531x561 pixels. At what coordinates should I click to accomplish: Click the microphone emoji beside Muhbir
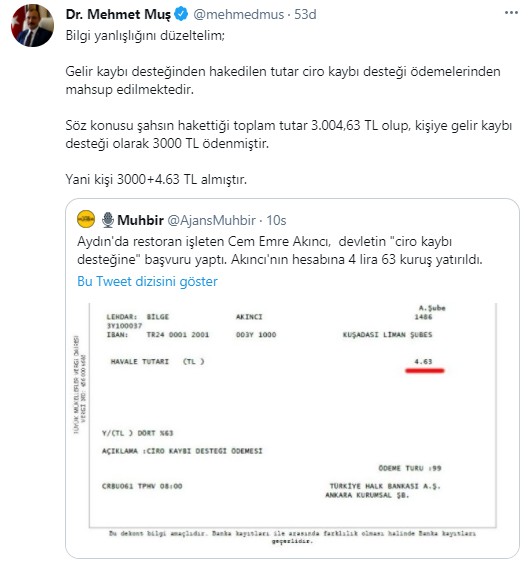tap(108, 220)
